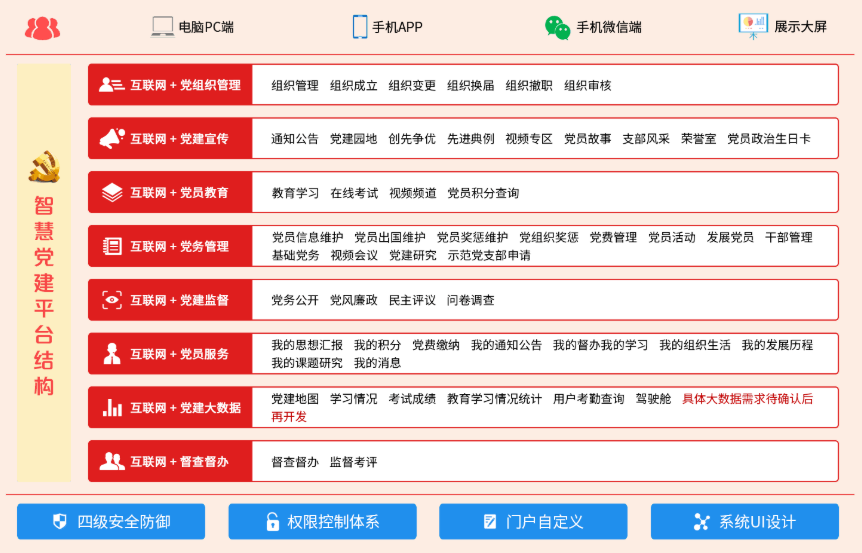Click the 用户考勤查询 item

tap(589, 399)
